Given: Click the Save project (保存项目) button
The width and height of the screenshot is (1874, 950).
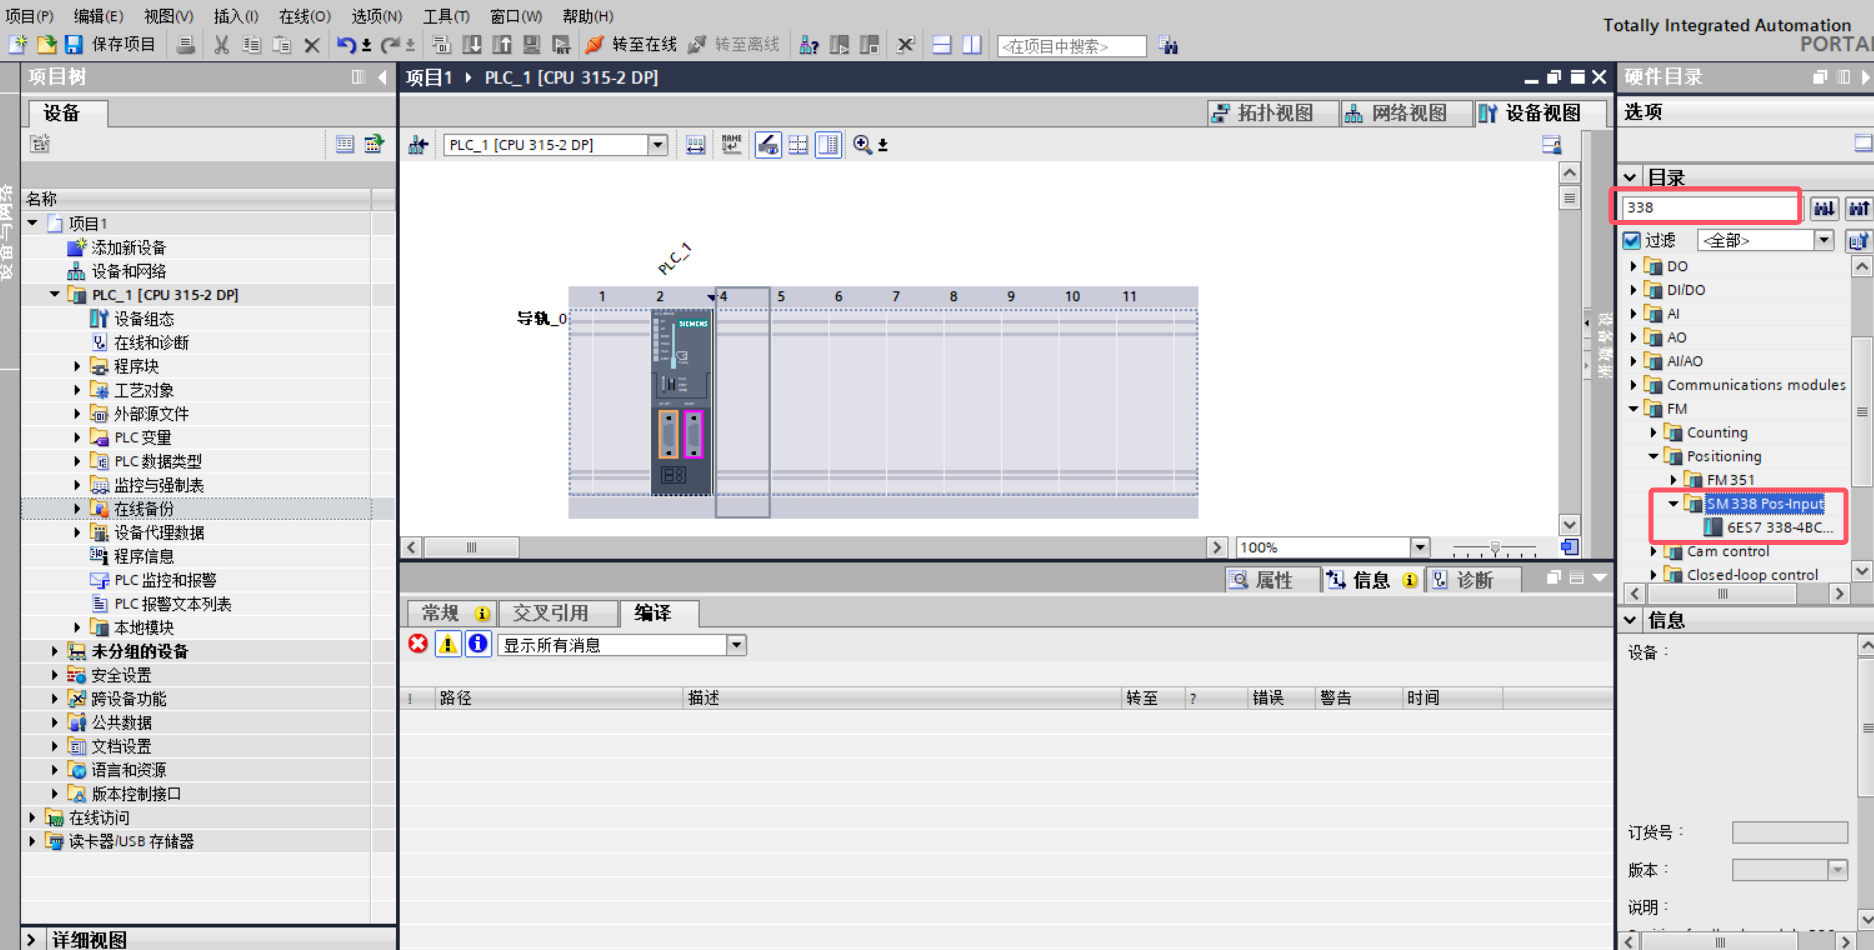Looking at the screenshot, I should coord(109,45).
